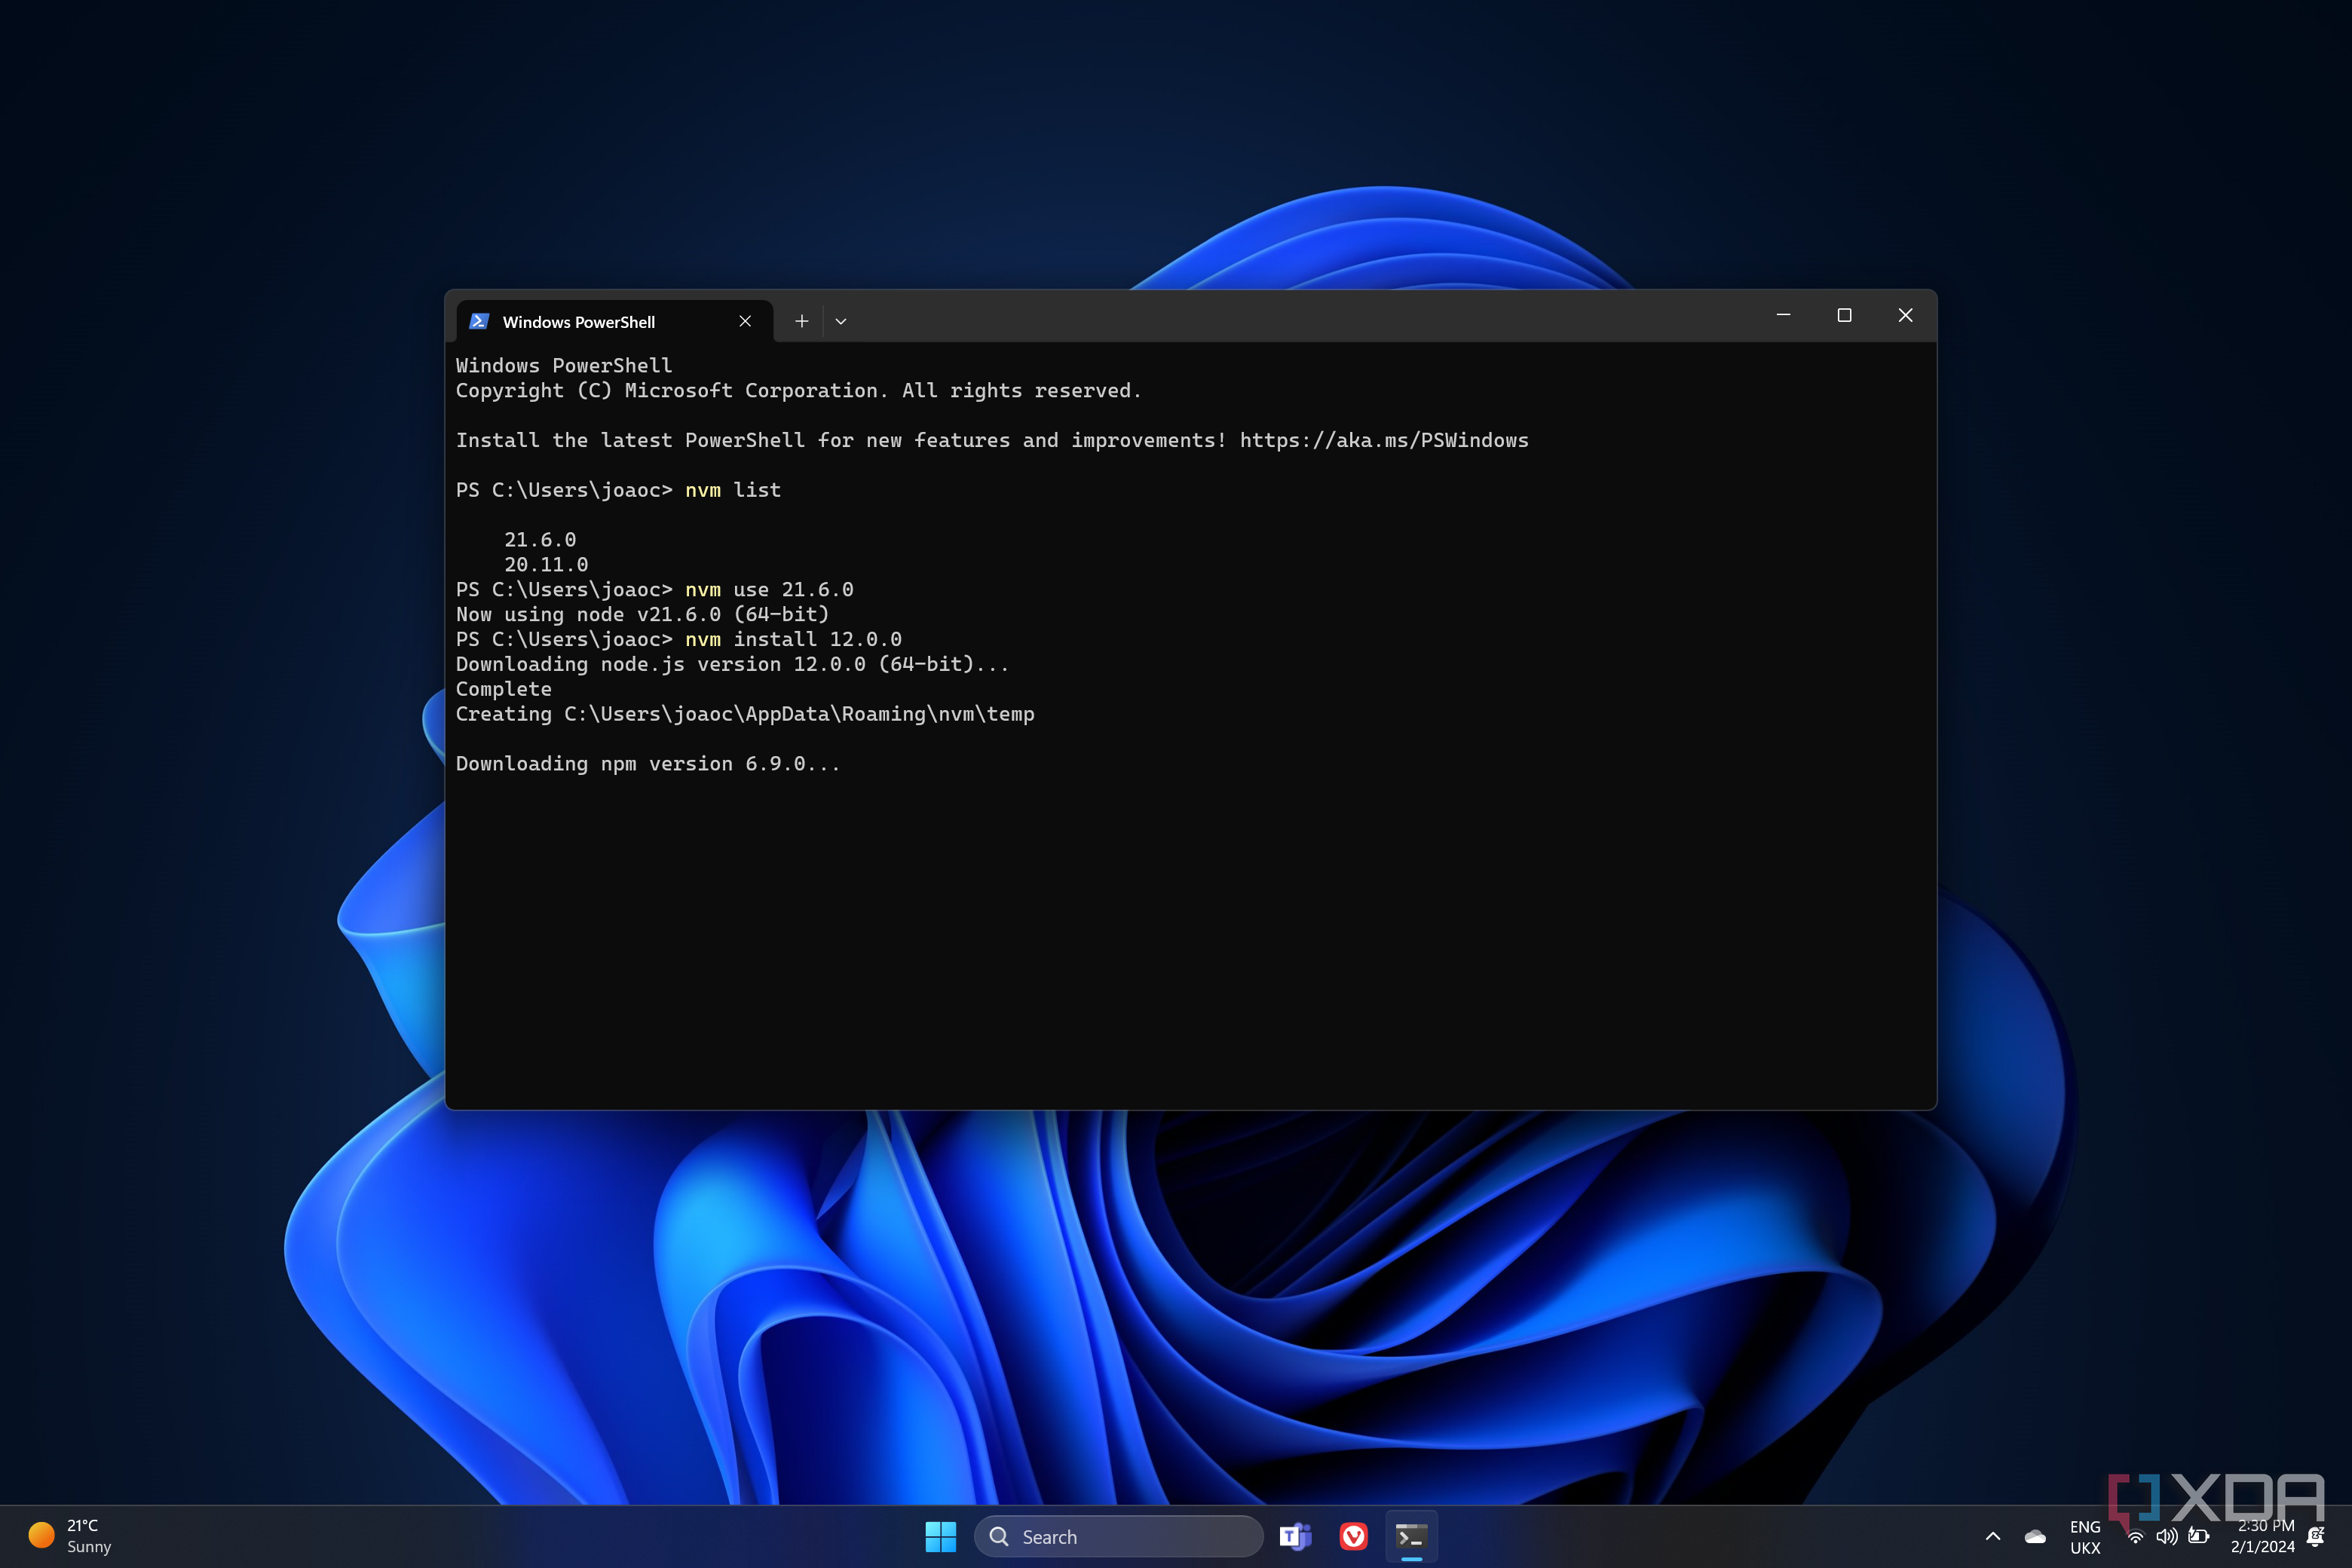The image size is (2352, 1568).
Task: Click the taskbar Search box
Action: coord(1118,1537)
